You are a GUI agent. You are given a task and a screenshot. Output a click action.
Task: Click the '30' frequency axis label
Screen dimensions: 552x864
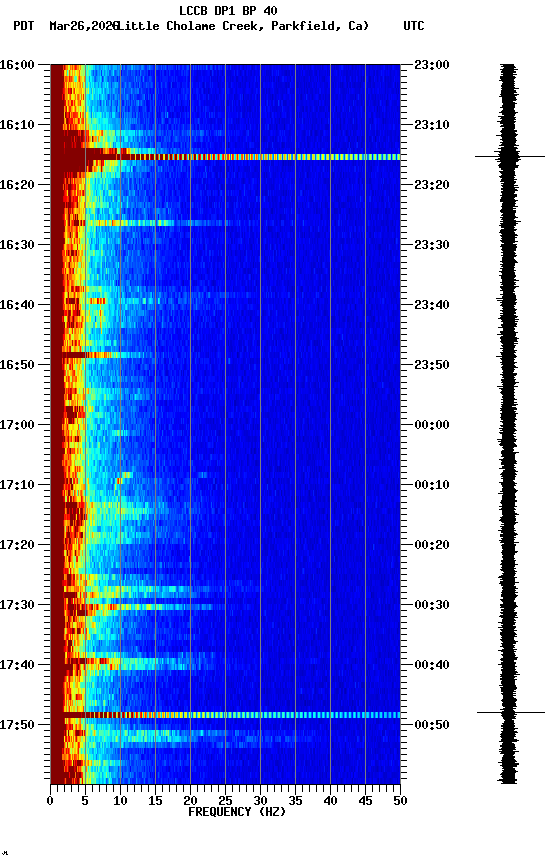tap(260, 801)
